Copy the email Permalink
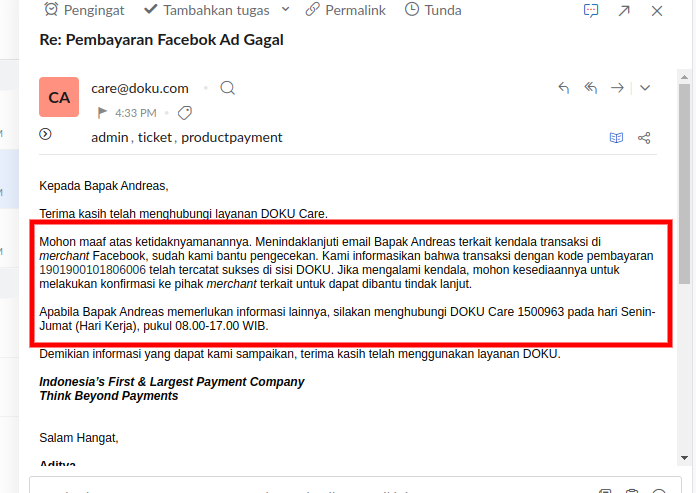696x493 pixels. [x=346, y=10]
